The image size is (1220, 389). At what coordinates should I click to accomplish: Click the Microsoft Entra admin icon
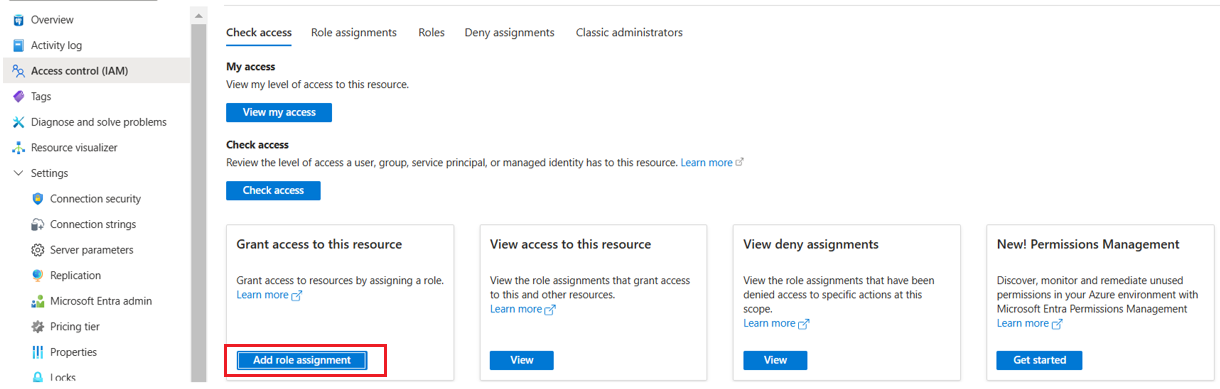pyautogui.click(x=38, y=301)
